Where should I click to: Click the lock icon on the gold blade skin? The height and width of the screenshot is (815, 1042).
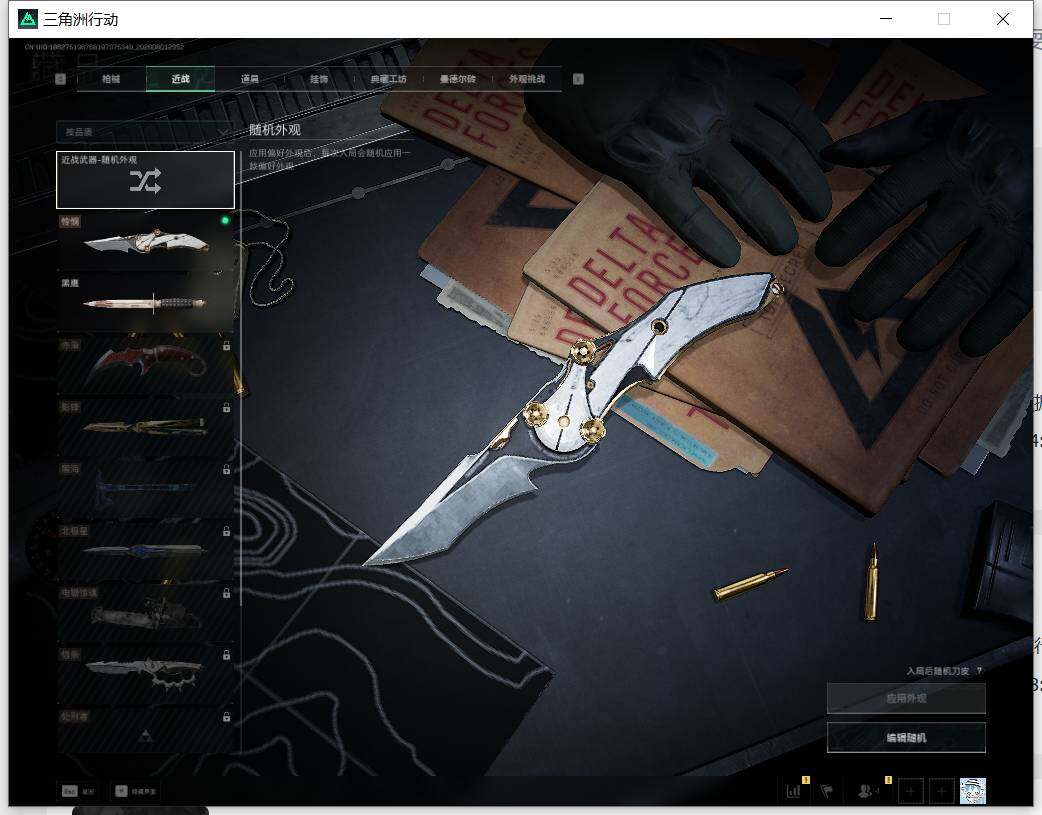coord(227,408)
